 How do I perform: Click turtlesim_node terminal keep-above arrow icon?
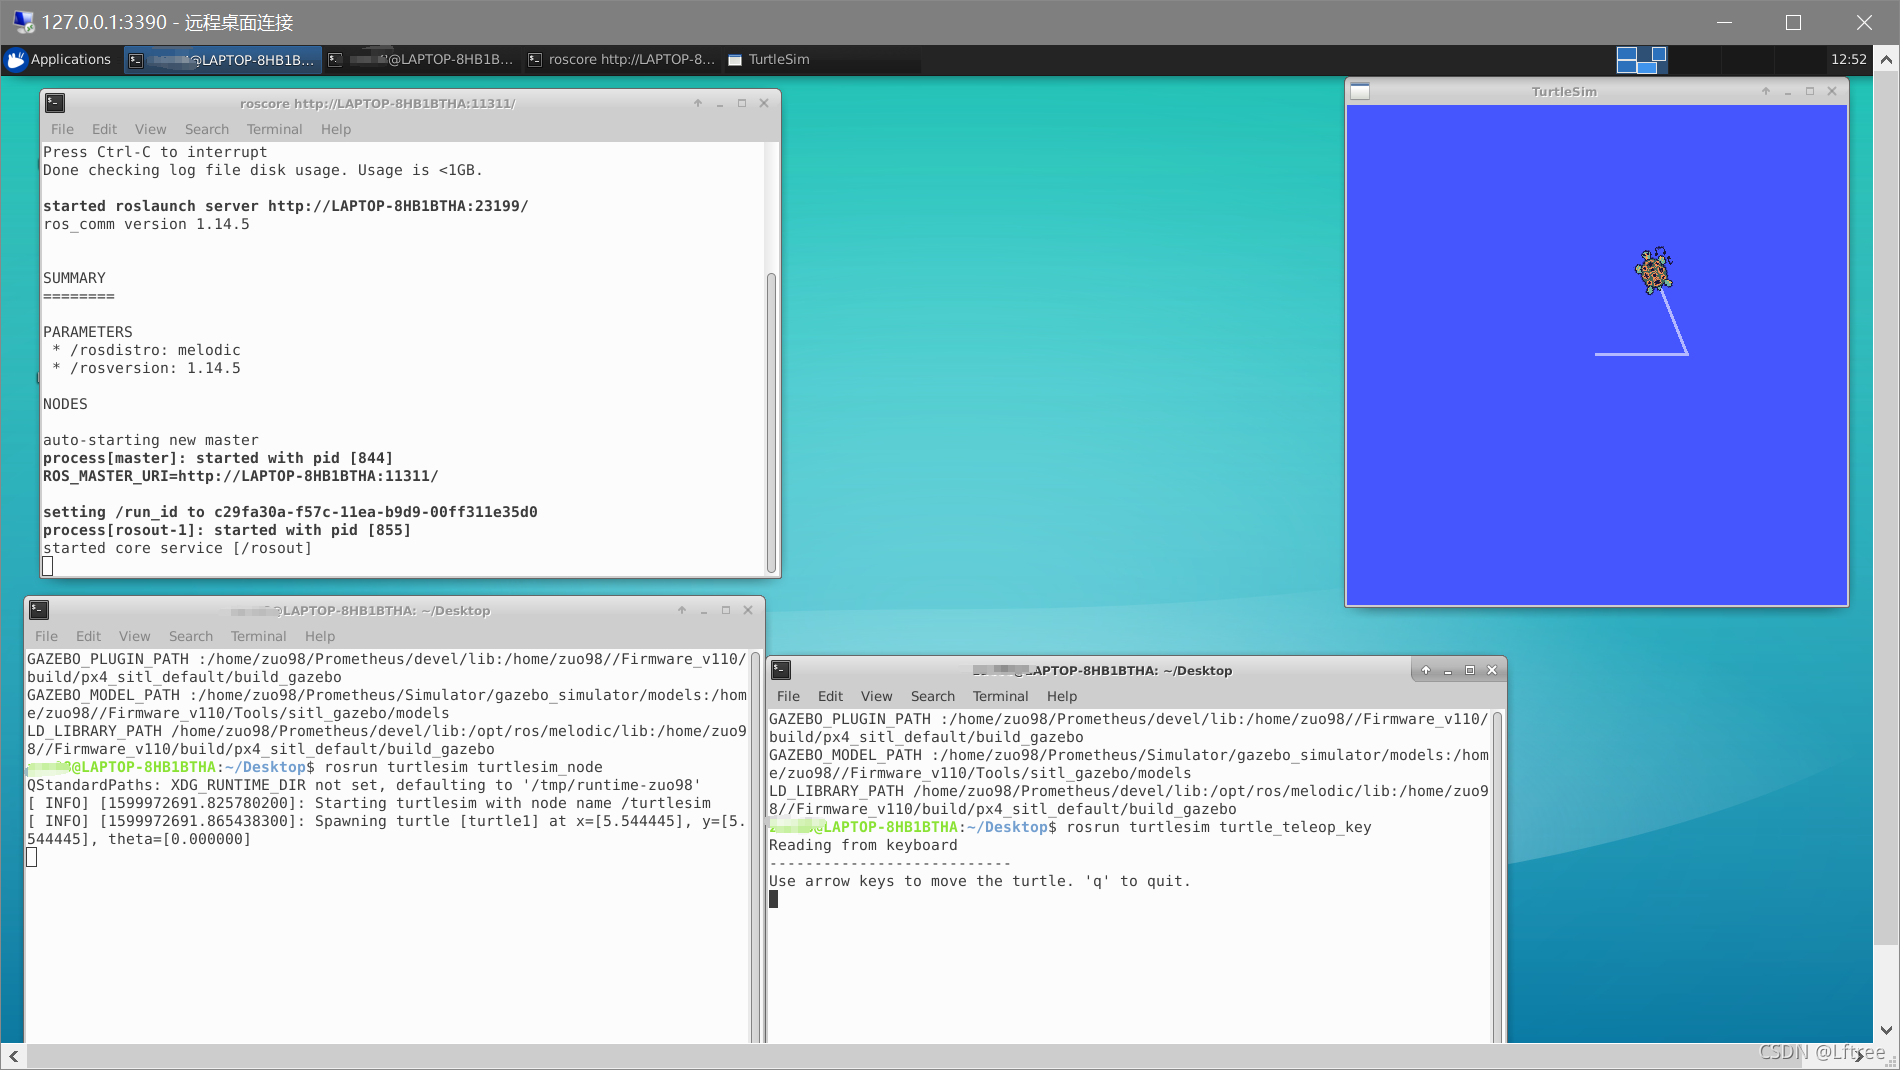click(682, 610)
